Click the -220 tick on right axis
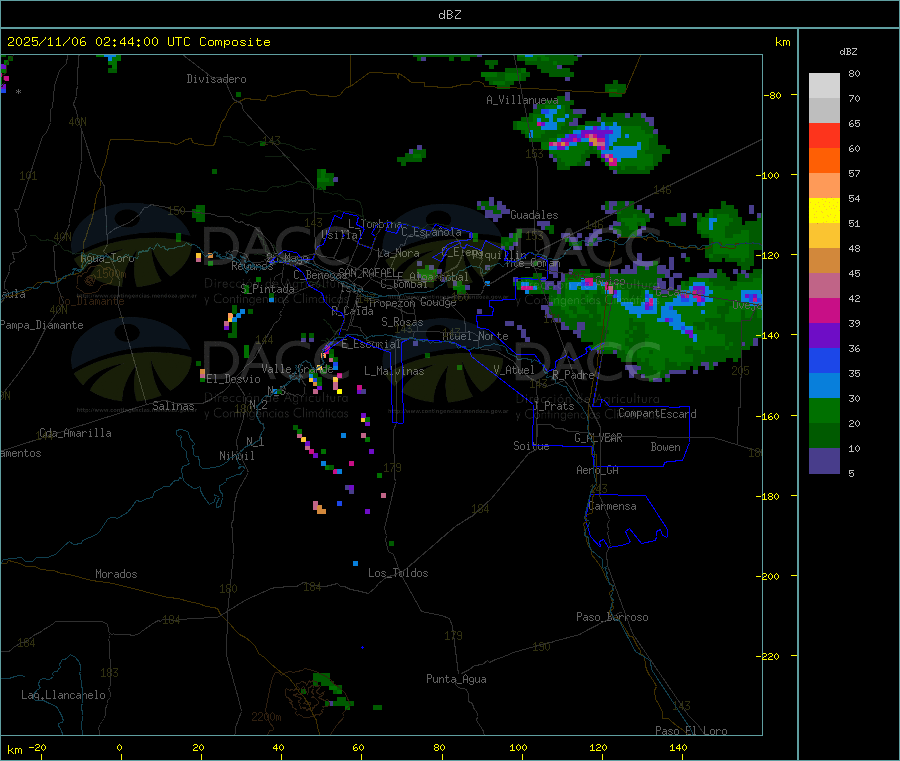The height and width of the screenshot is (761, 900). [769, 657]
